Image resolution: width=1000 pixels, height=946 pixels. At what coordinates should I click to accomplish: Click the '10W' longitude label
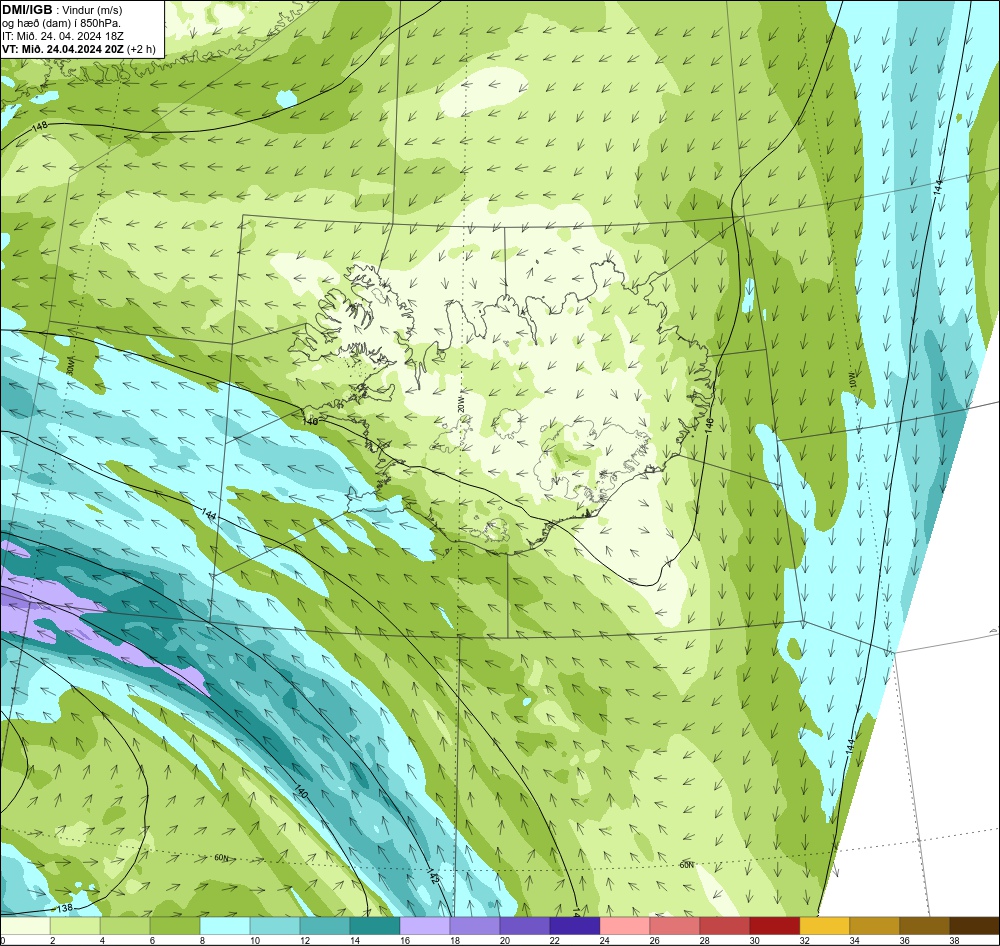point(853,380)
